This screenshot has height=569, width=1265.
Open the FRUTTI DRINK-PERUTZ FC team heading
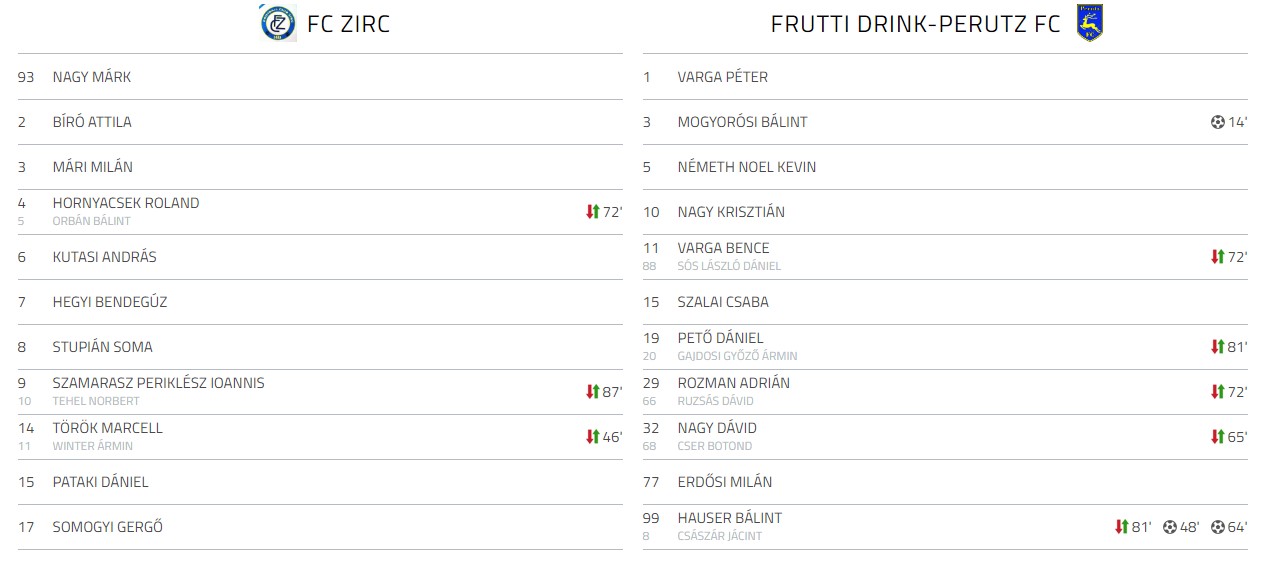915,24
